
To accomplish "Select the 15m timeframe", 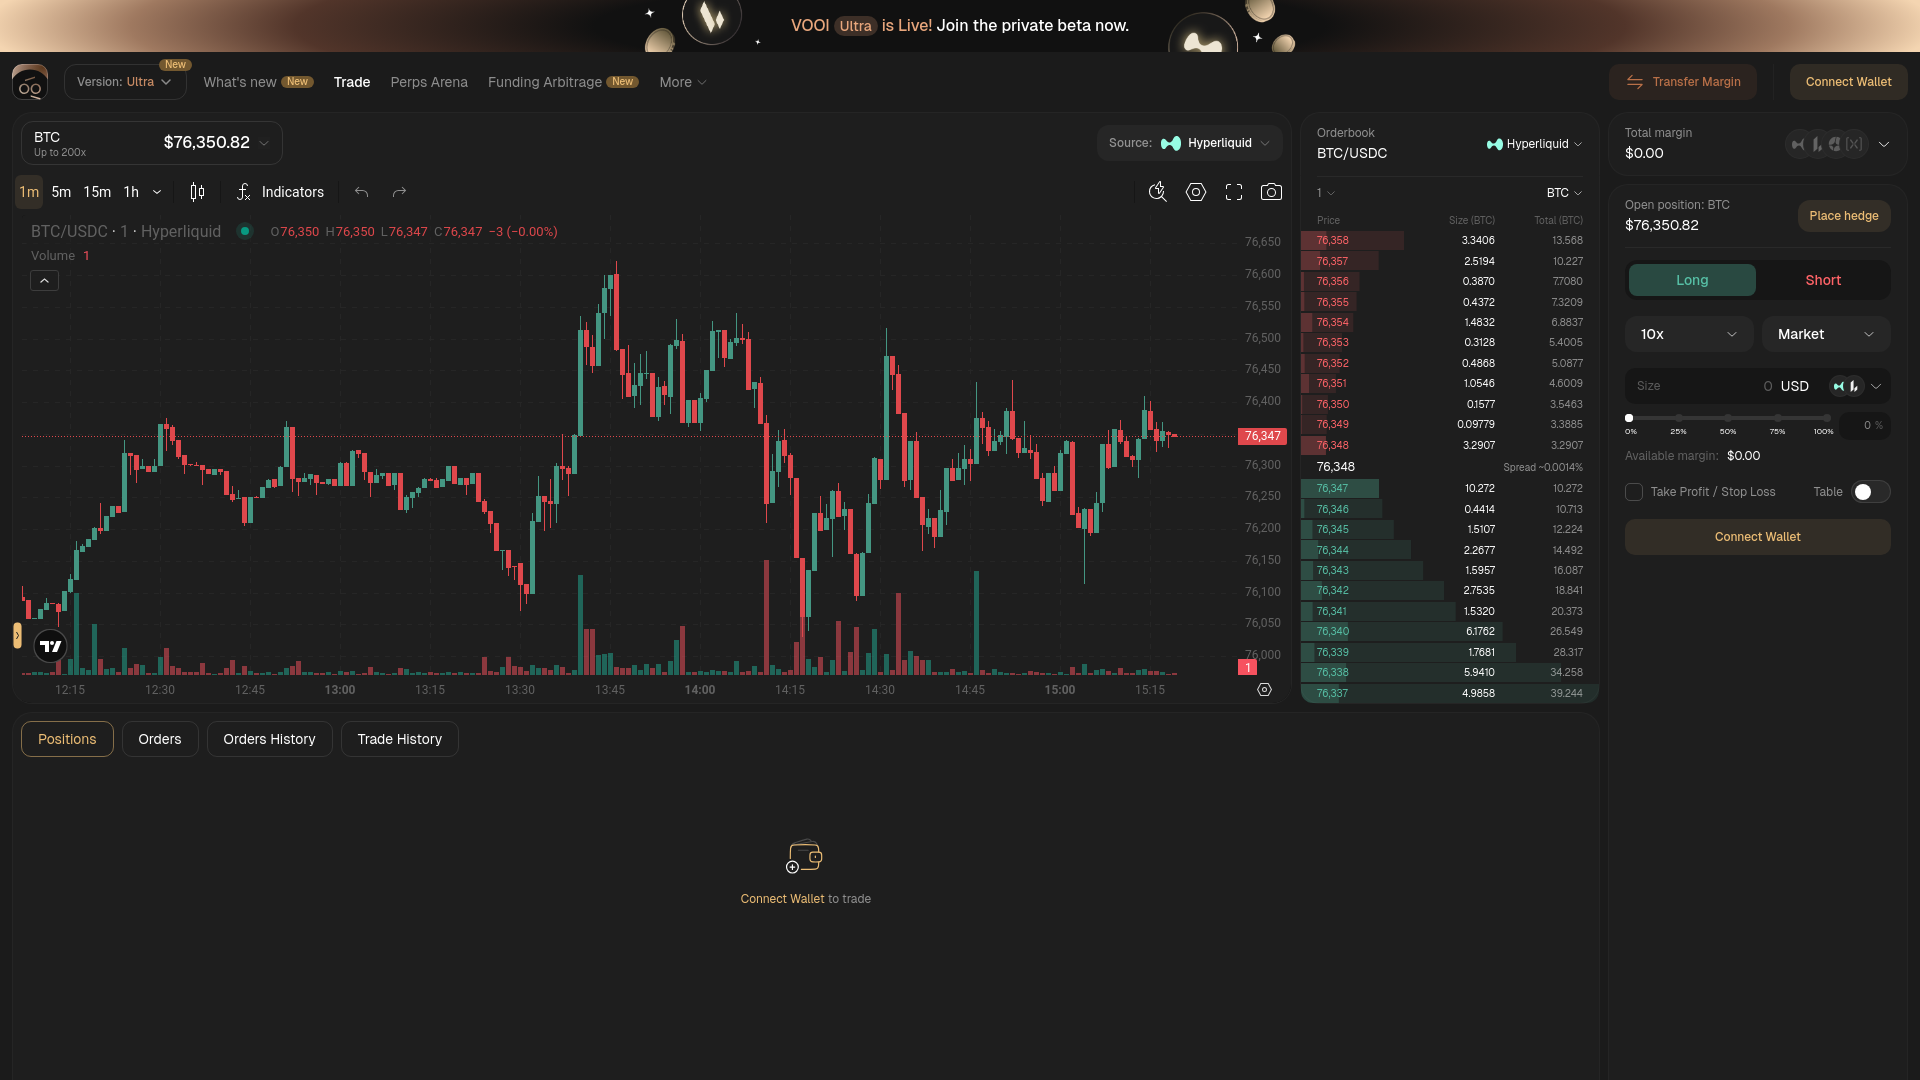I will point(97,192).
